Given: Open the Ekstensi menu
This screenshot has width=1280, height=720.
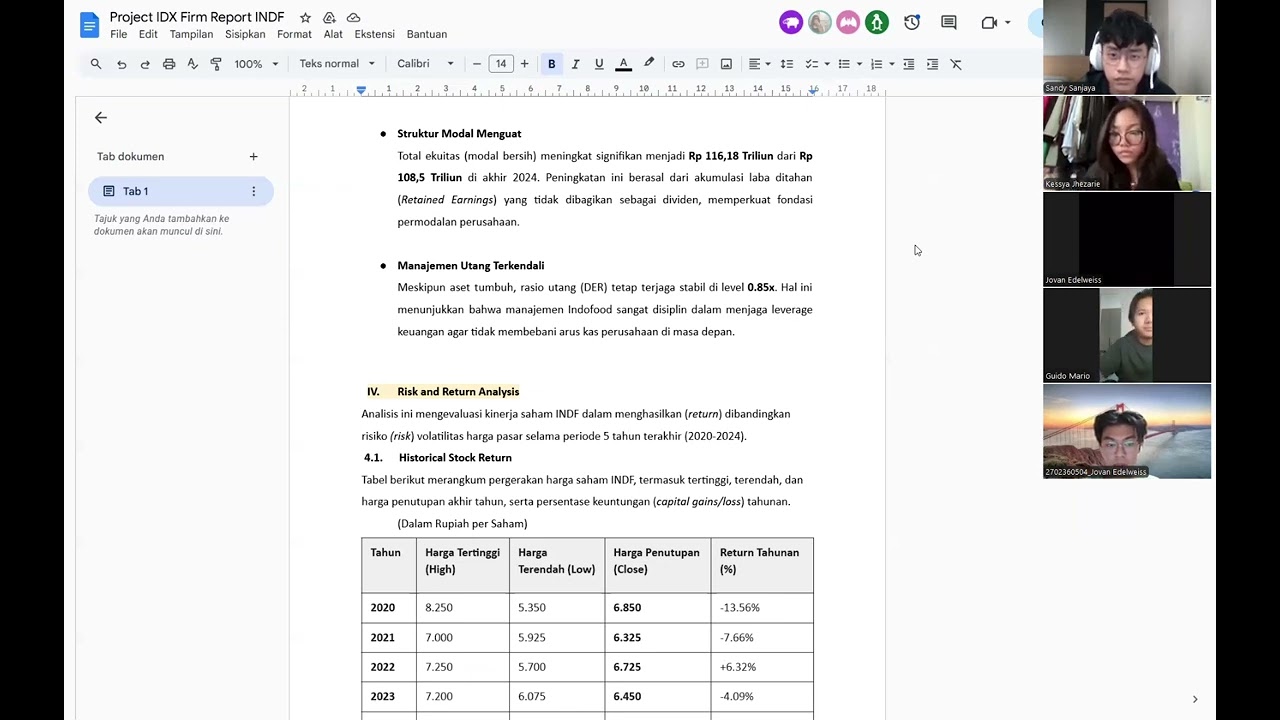Looking at the screenshot, I should click(374, 34).
